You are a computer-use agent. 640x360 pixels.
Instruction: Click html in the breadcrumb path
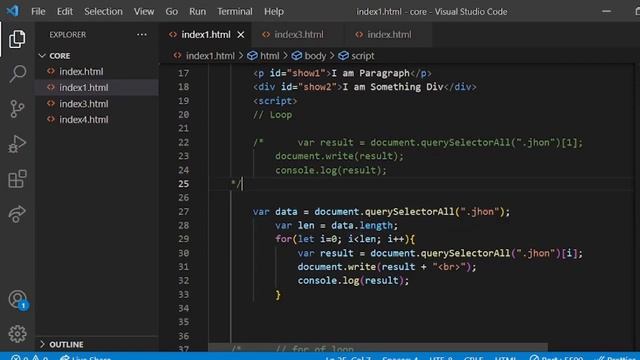coord(270,56)
